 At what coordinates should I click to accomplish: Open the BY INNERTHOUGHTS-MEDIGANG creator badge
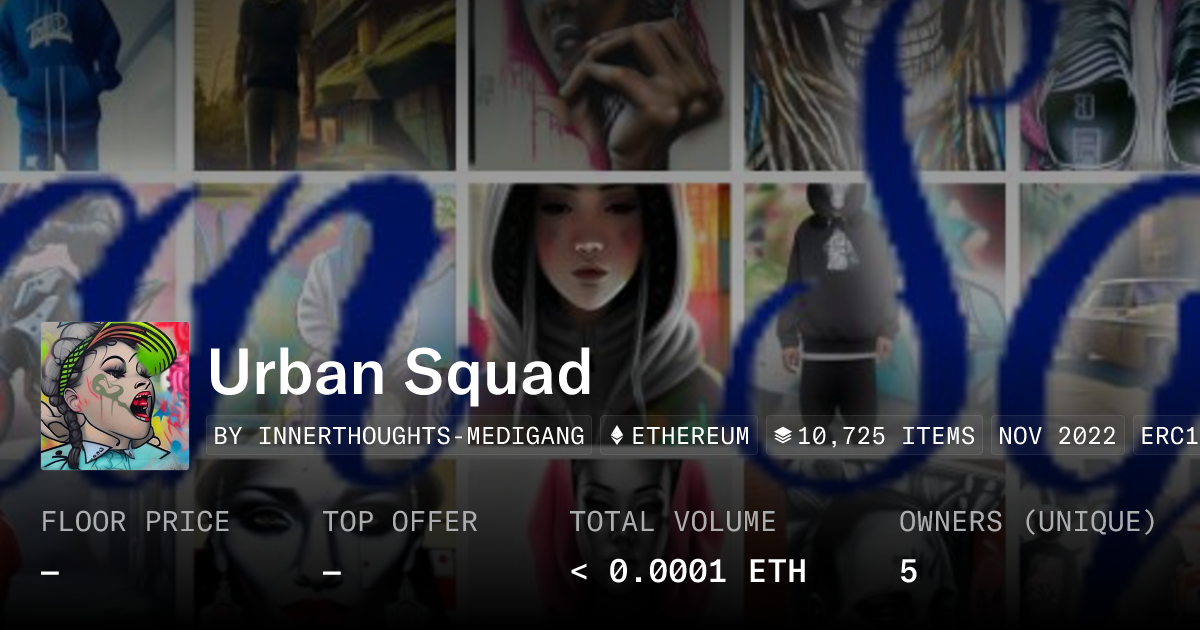click(x=399, y=436)
